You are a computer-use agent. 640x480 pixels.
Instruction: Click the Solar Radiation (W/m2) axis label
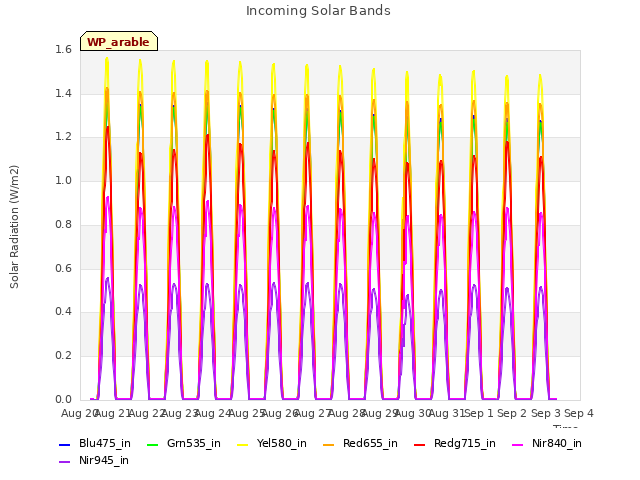(14, 227)
